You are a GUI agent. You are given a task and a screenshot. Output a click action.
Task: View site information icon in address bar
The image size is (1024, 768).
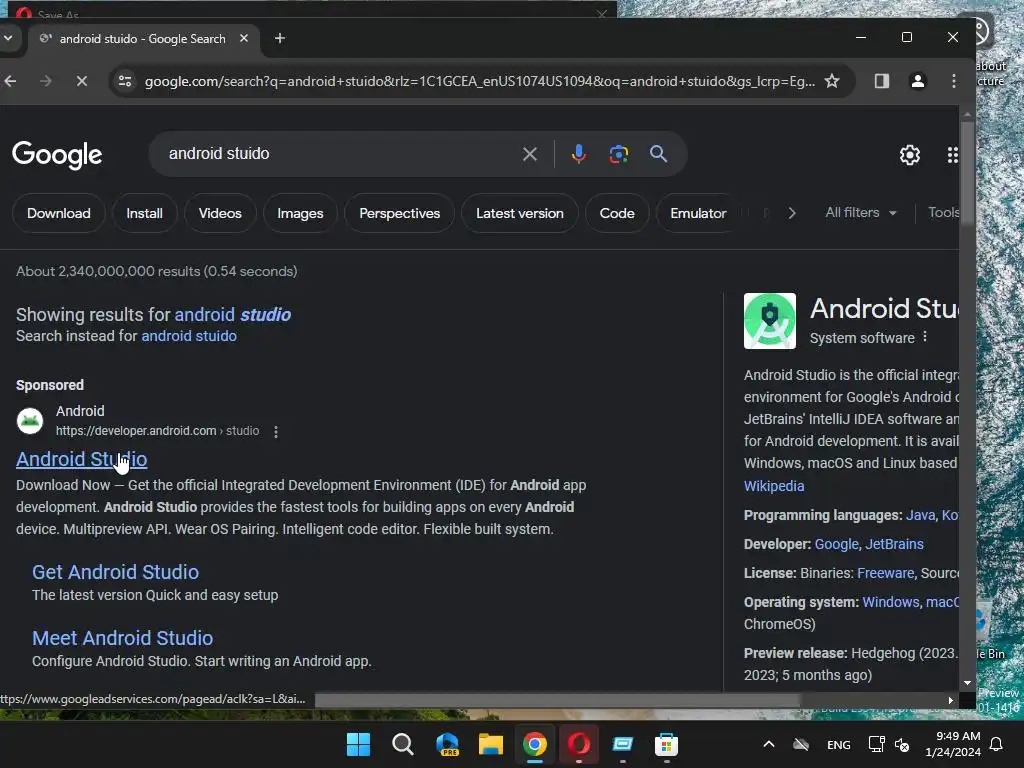[125, 81]
